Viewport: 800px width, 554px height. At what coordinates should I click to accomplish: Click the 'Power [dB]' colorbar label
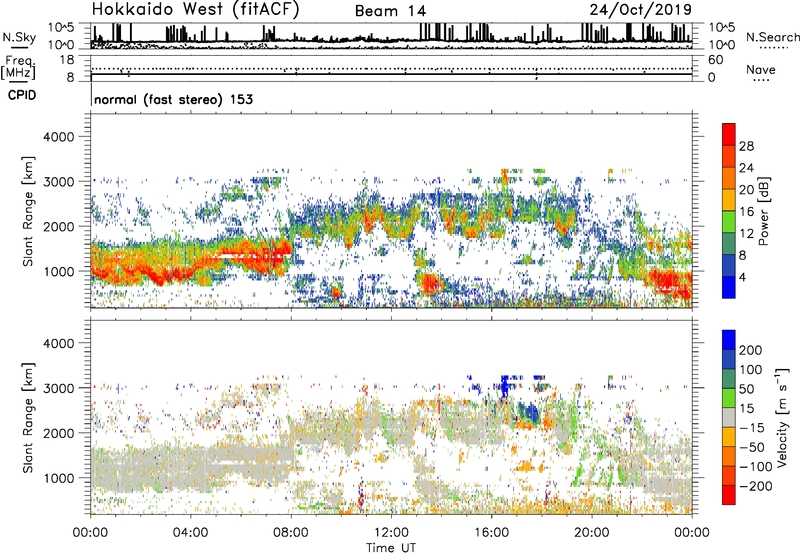763,211
